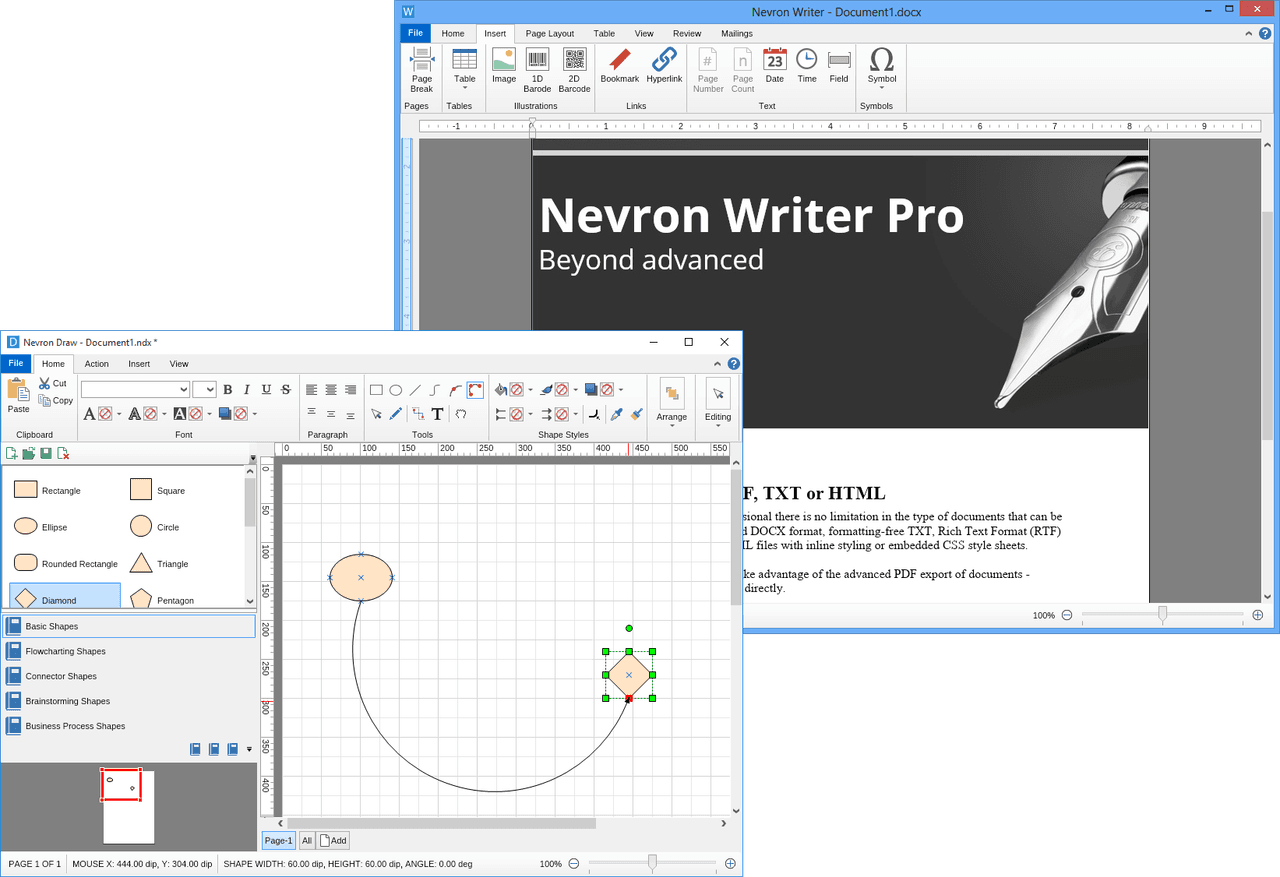The image size is (1280, 877).
Task: Align paragraph left in Draw
Action: point(311,390)
